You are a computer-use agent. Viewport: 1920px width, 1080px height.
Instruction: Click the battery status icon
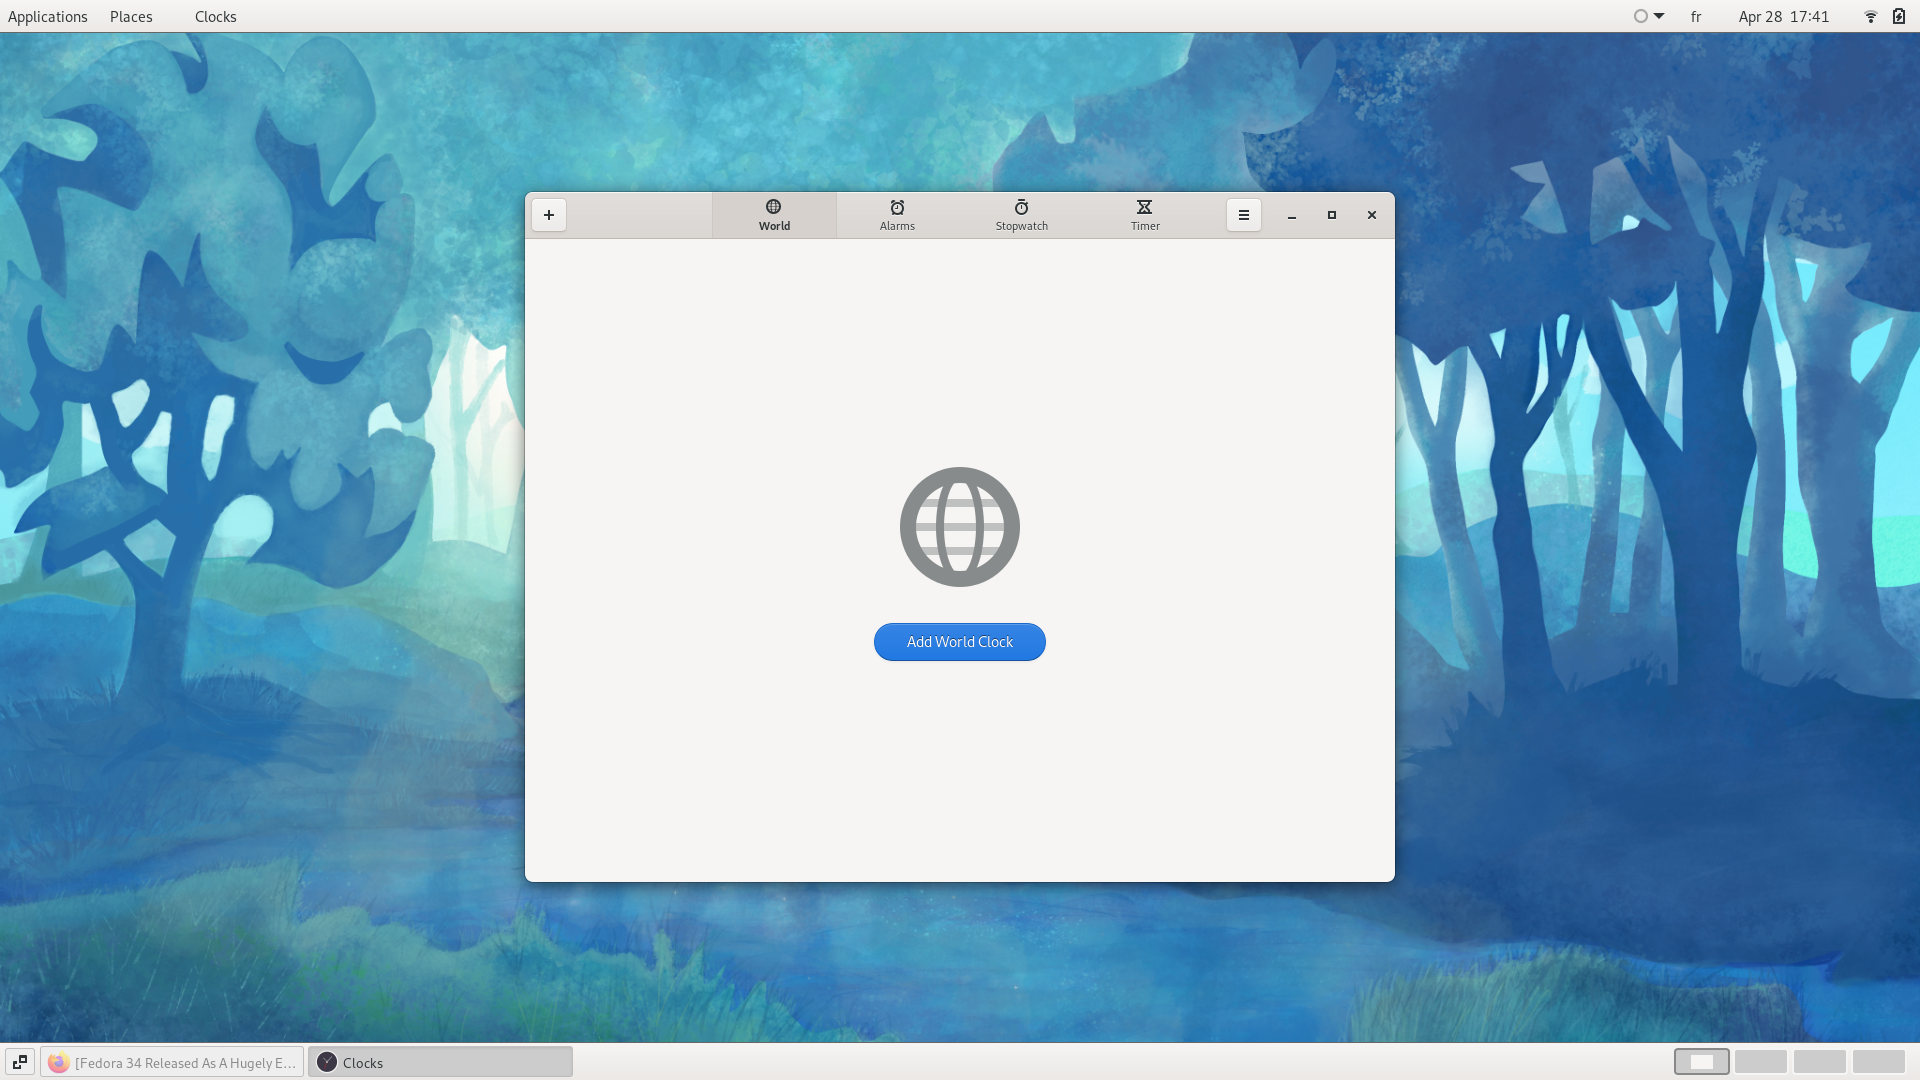click(1899, 17)
